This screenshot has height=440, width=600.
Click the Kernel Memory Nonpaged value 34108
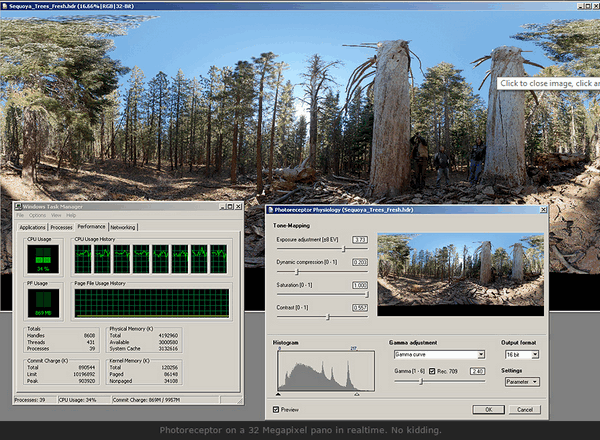pyautogui.click(x=171, y=381)
